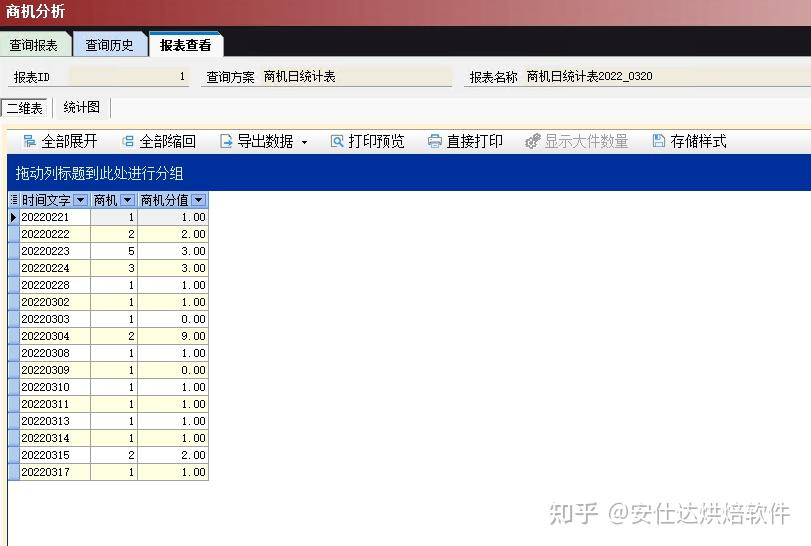
Task: Click 商机分值 0.00 in row 20220309
Action: (173, 370)
